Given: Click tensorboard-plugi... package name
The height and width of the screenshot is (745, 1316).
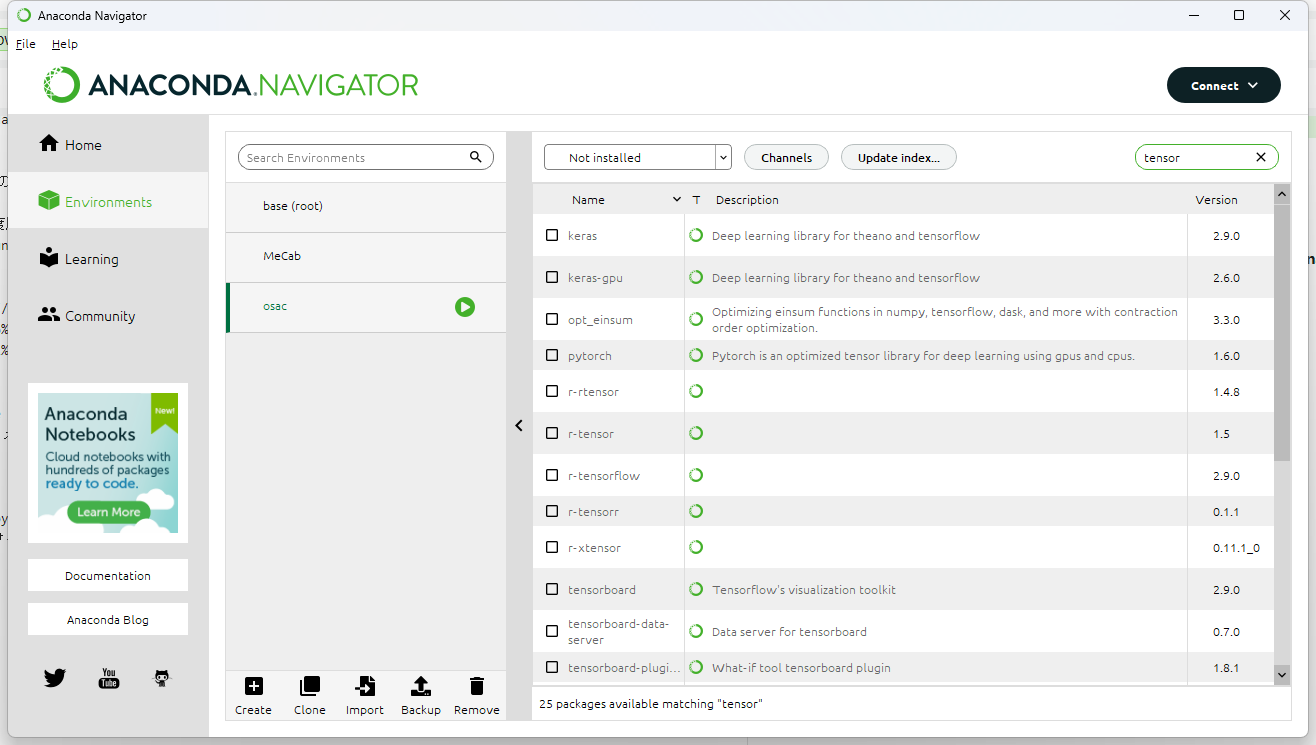Looking at the screenshot, I should point(624,667).
